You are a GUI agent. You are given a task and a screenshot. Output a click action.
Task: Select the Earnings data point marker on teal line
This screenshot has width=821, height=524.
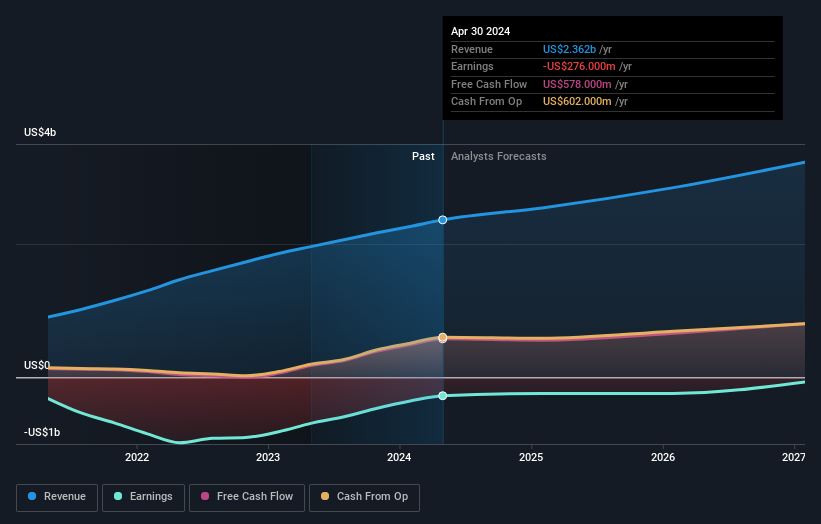click(443, 396)
